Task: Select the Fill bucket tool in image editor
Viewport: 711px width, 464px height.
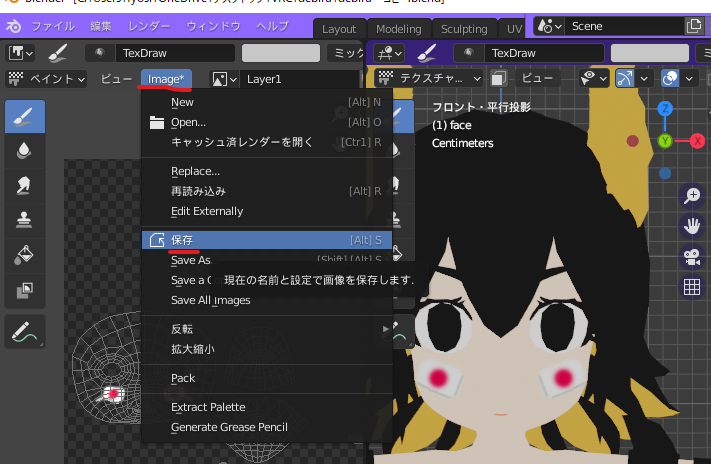Action: coord(25,255)
